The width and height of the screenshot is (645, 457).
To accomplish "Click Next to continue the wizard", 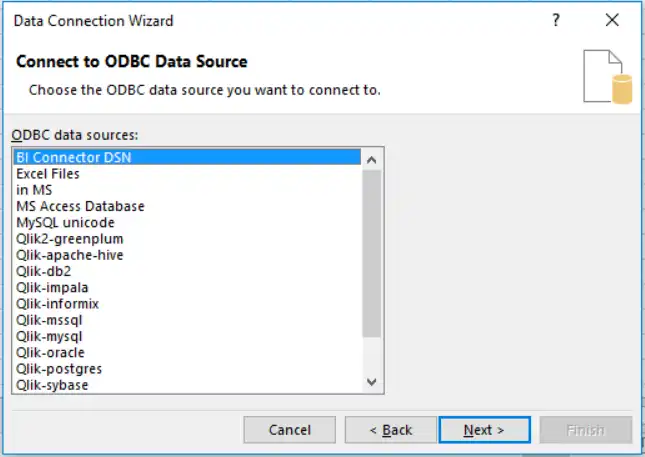I will click(x=484, y=430).
